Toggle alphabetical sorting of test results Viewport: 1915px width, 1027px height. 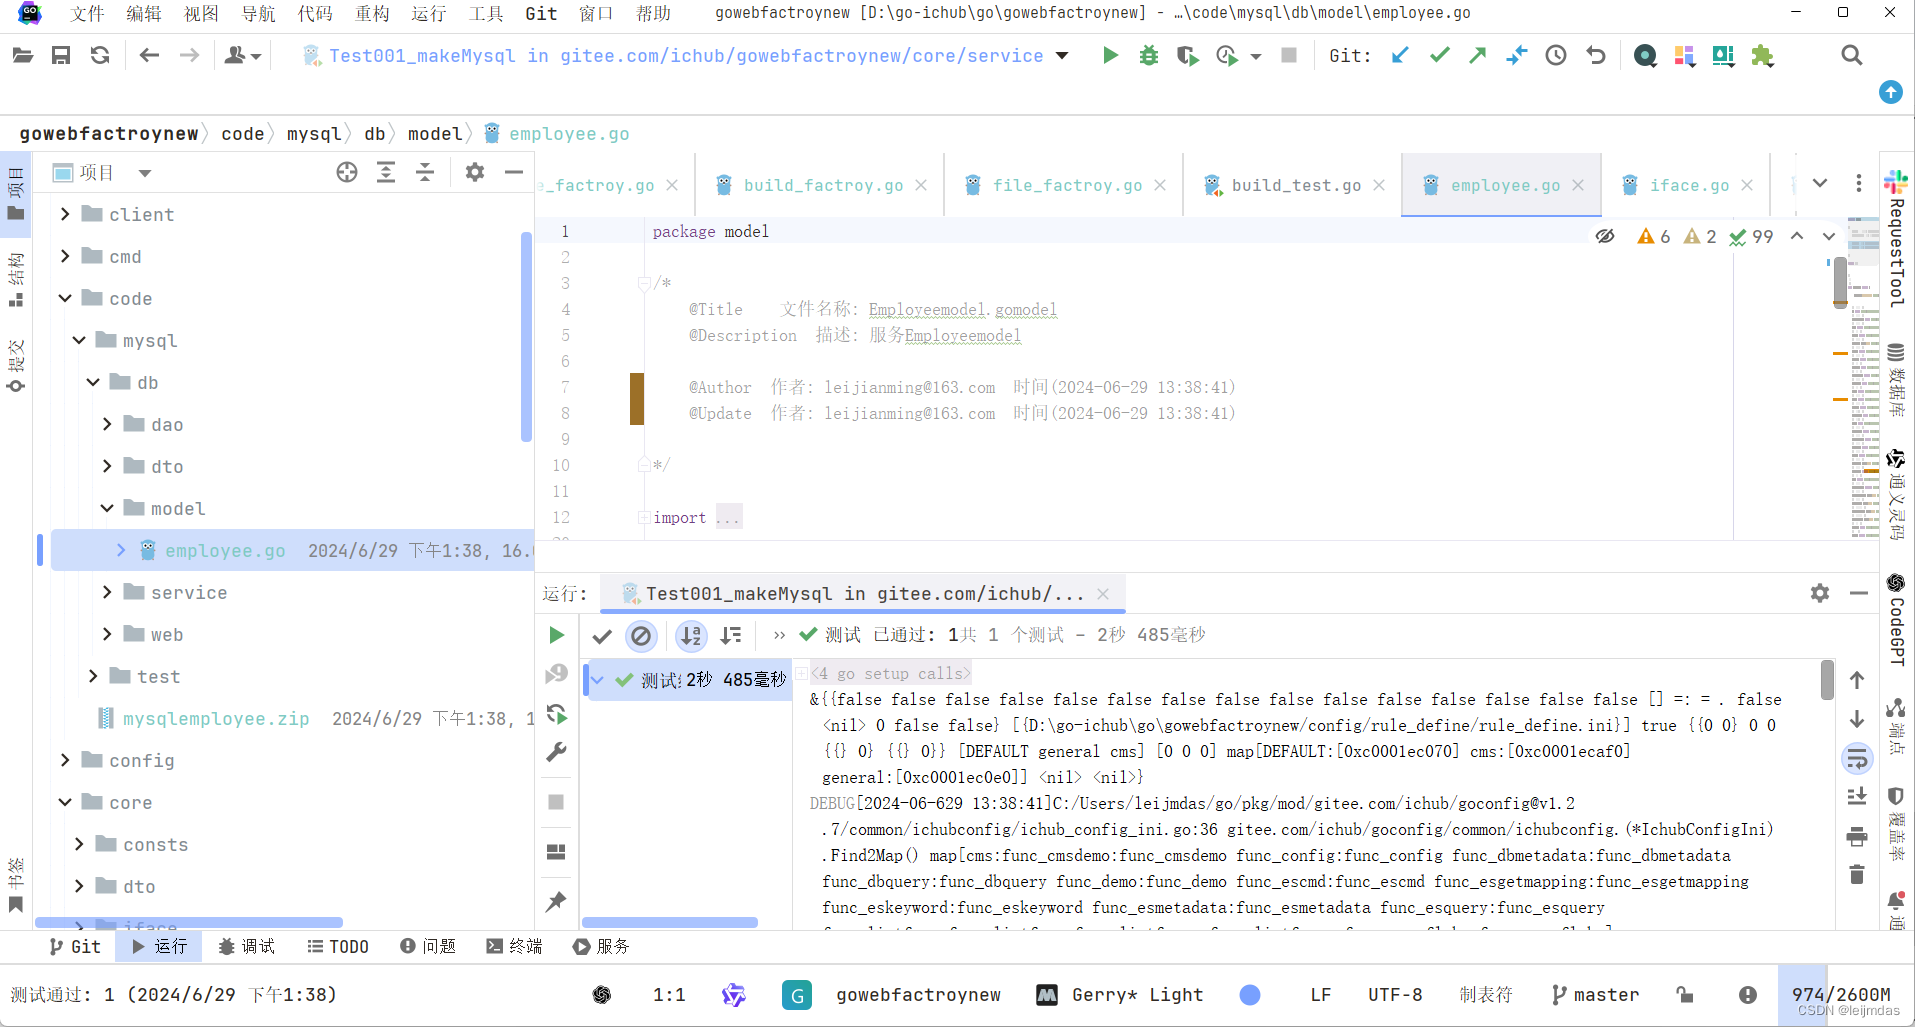pyautogui.click(x=691, y=635)
